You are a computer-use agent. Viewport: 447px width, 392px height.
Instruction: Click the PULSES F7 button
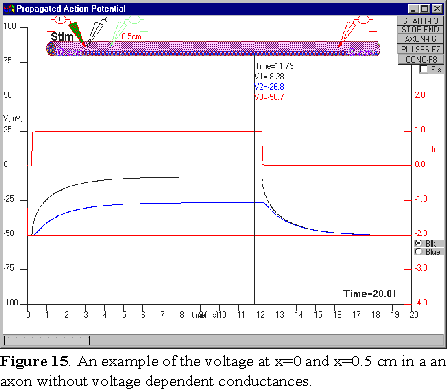coord(420,49)
